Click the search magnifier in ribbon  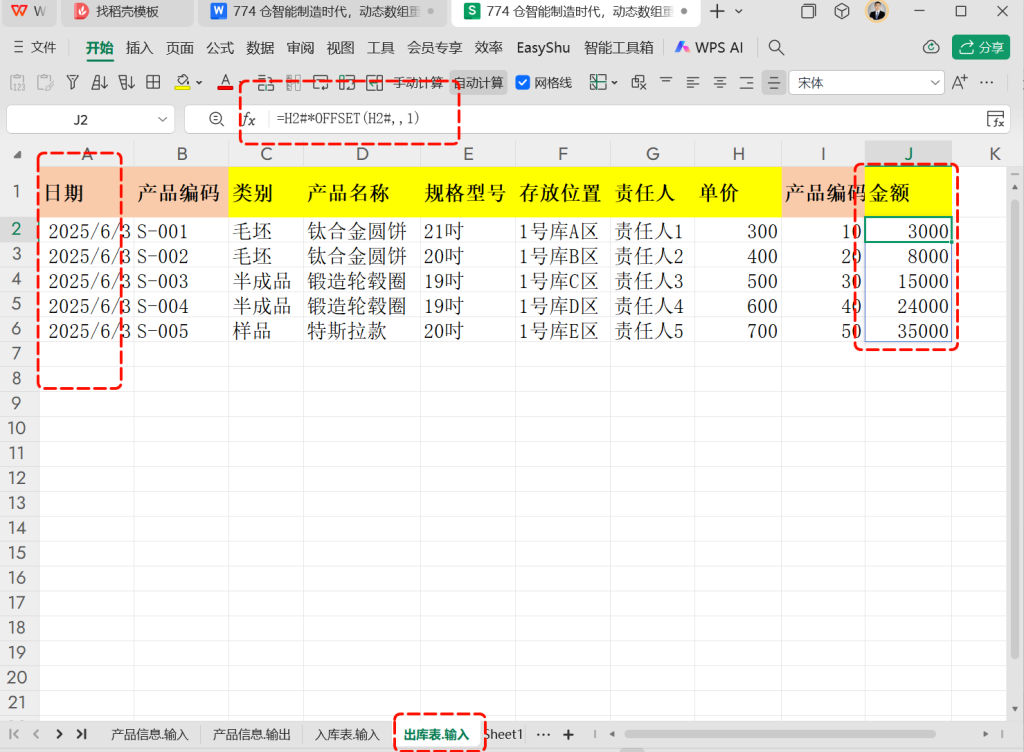point(776,47)
